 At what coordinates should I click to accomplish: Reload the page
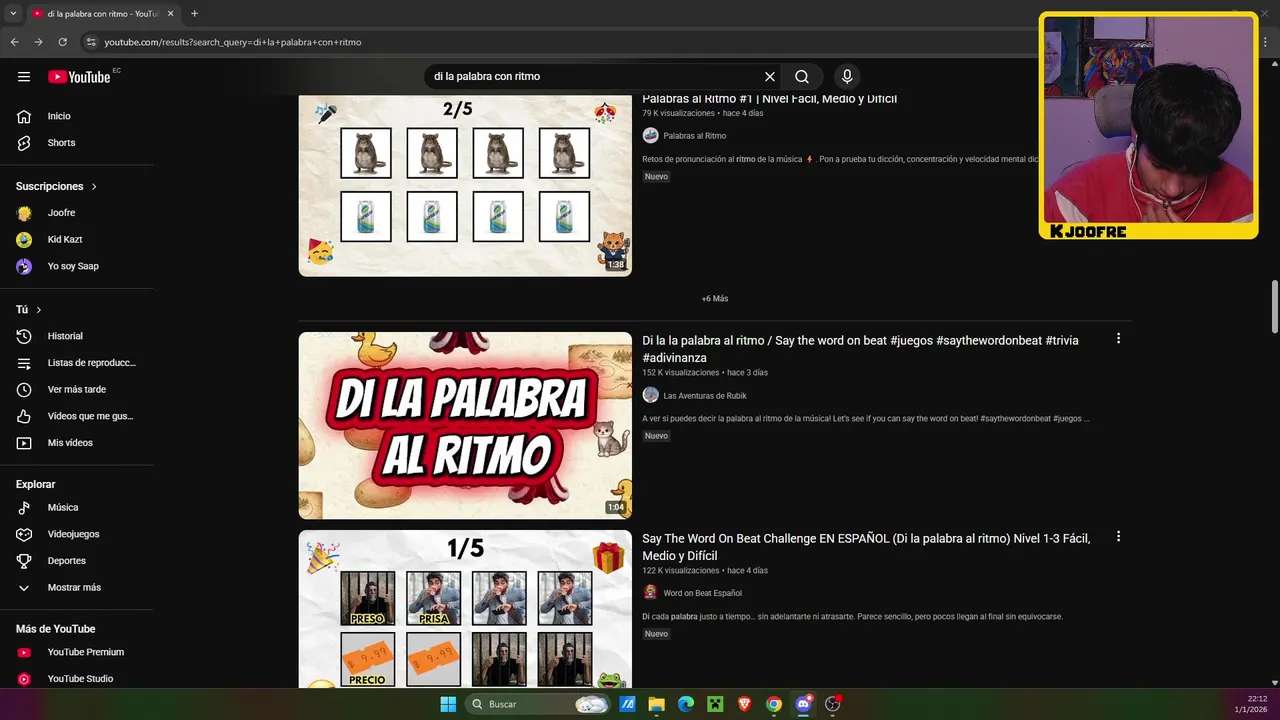(62, 42)
